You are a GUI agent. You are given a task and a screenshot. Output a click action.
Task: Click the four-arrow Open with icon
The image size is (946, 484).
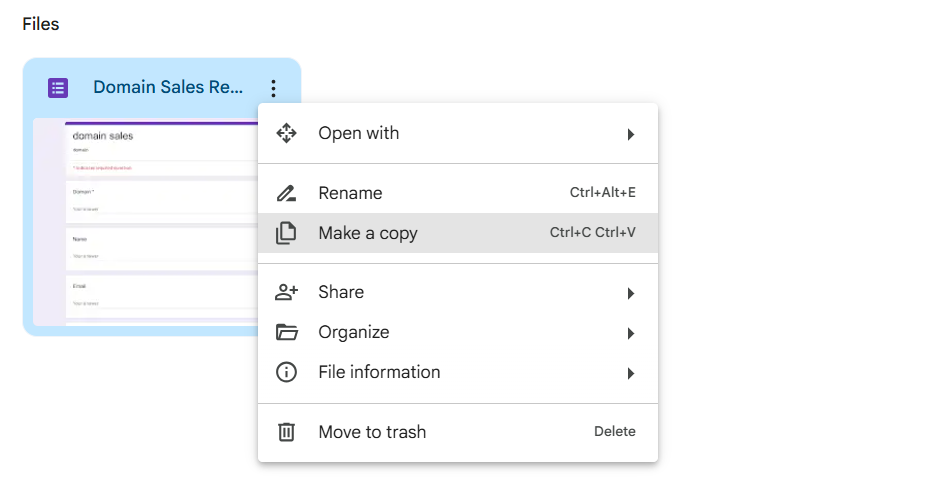coord(286,133)
